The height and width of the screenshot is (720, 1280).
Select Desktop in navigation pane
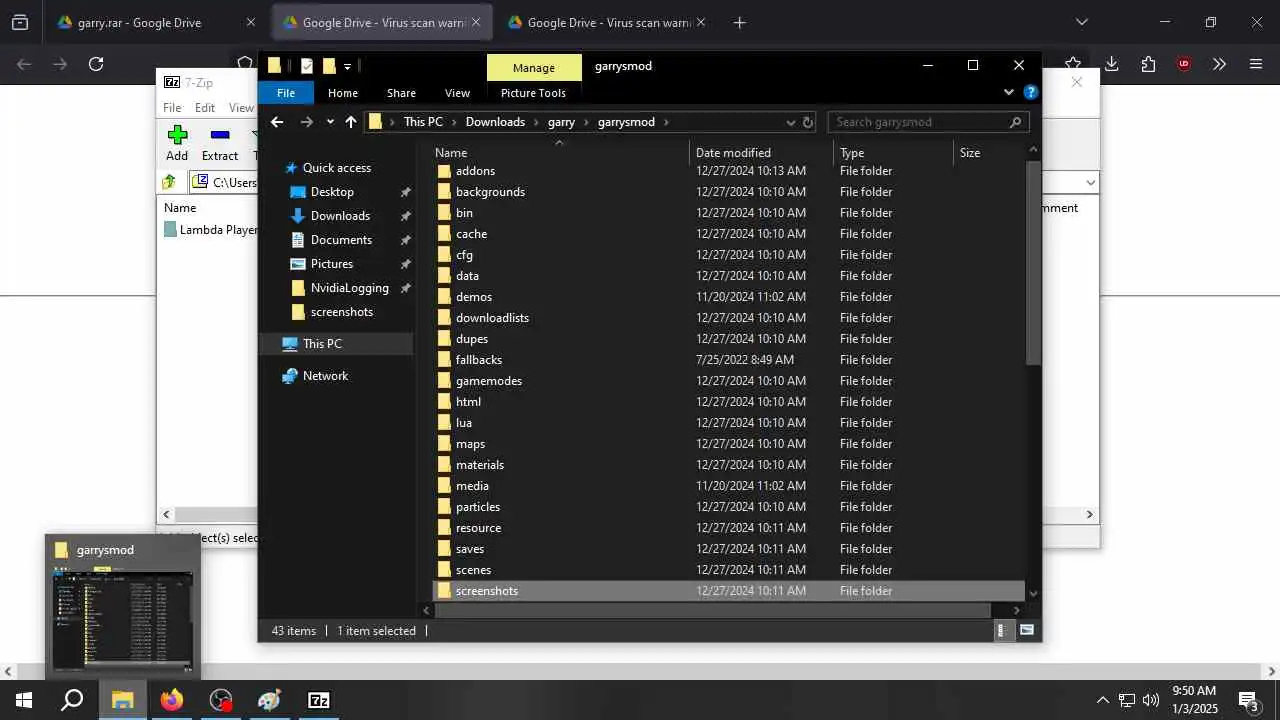(x=332, y=192)
